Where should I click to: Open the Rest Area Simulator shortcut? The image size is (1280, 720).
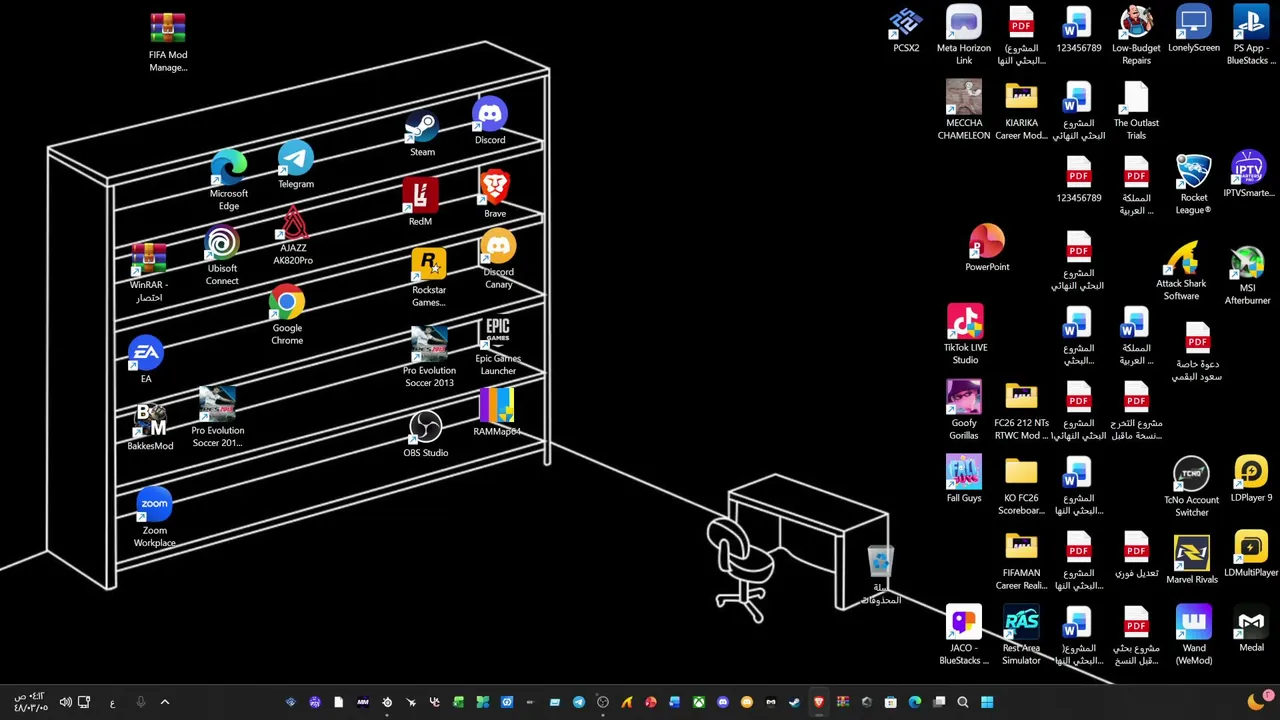click(1021, 636)
